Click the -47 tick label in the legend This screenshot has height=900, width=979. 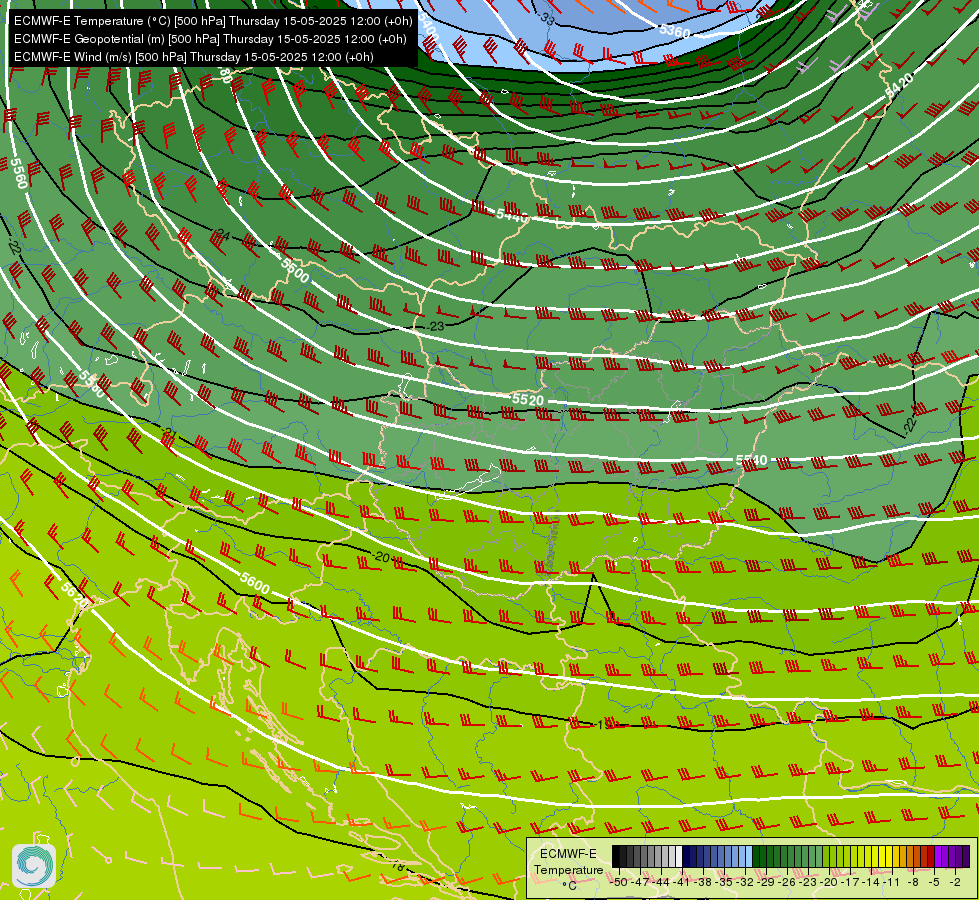[x=641, y=882]
